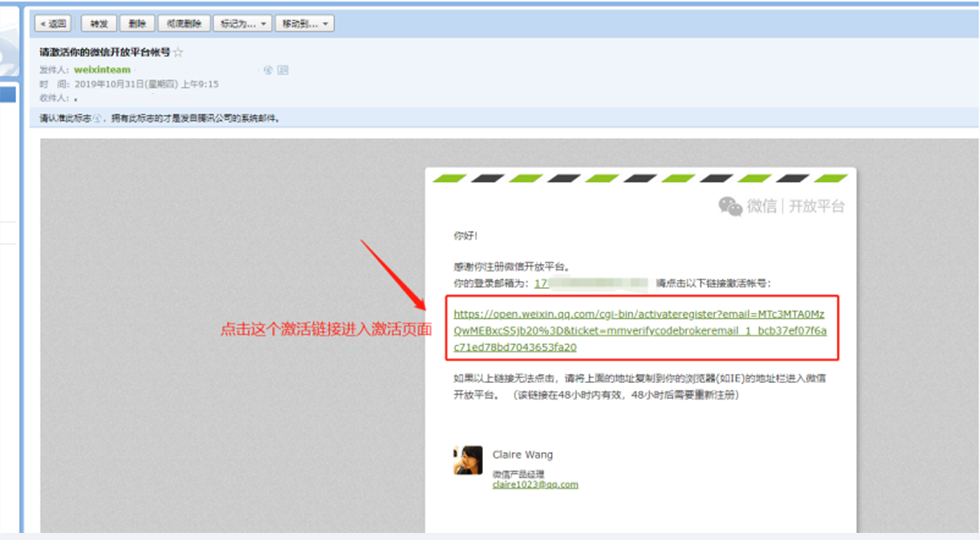The image size is (980, 540).
Task: Permanently delete with 彻底删除 button
Action: tap(184, 24)
